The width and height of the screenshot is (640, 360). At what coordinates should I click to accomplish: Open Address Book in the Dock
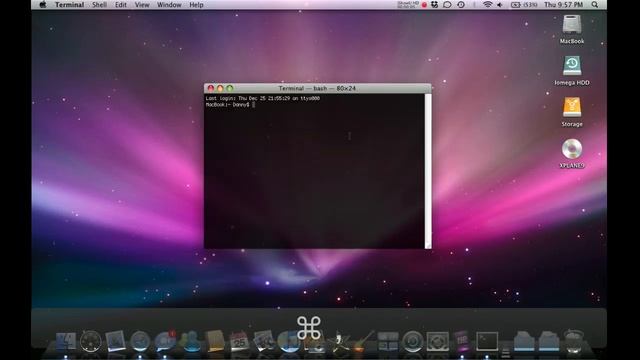(x=215, y=341)
